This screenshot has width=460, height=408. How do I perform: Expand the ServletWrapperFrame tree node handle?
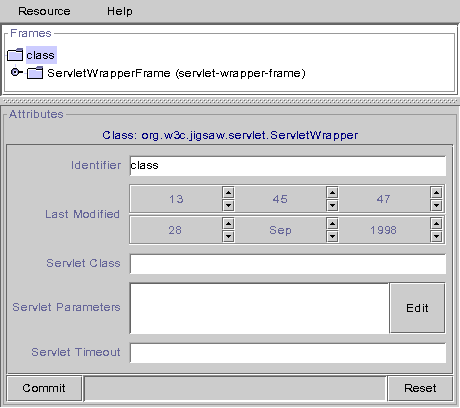(x=15, y=72)
